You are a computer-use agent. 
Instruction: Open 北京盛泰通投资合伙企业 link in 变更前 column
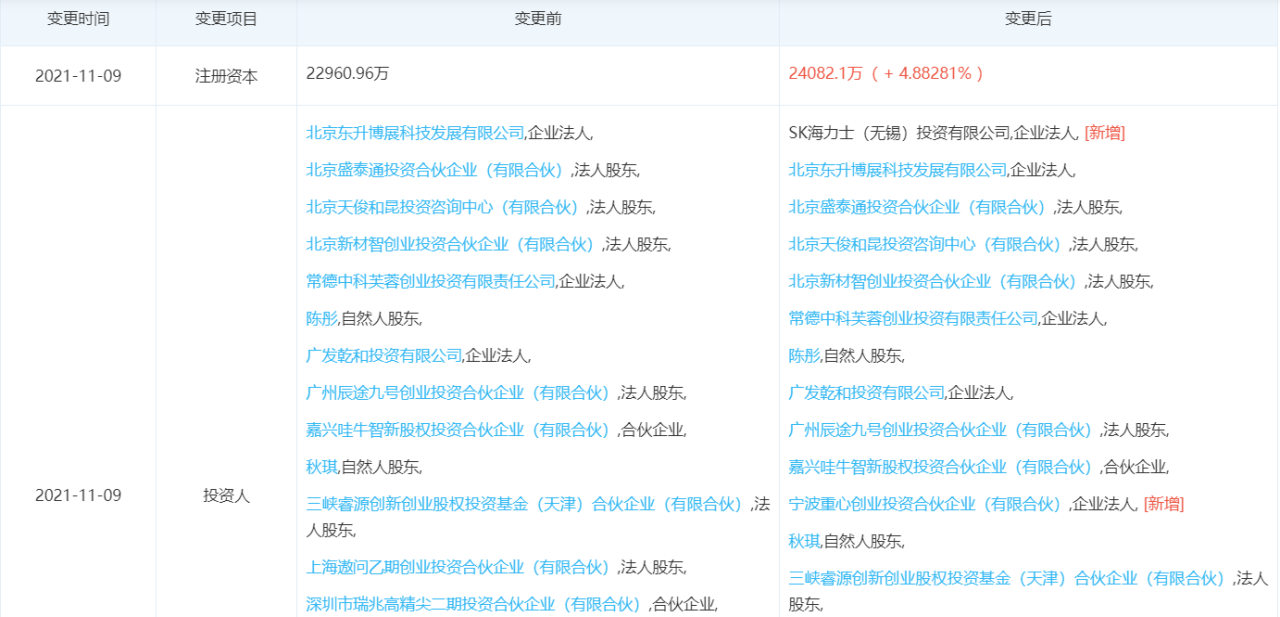pos(438,170)
